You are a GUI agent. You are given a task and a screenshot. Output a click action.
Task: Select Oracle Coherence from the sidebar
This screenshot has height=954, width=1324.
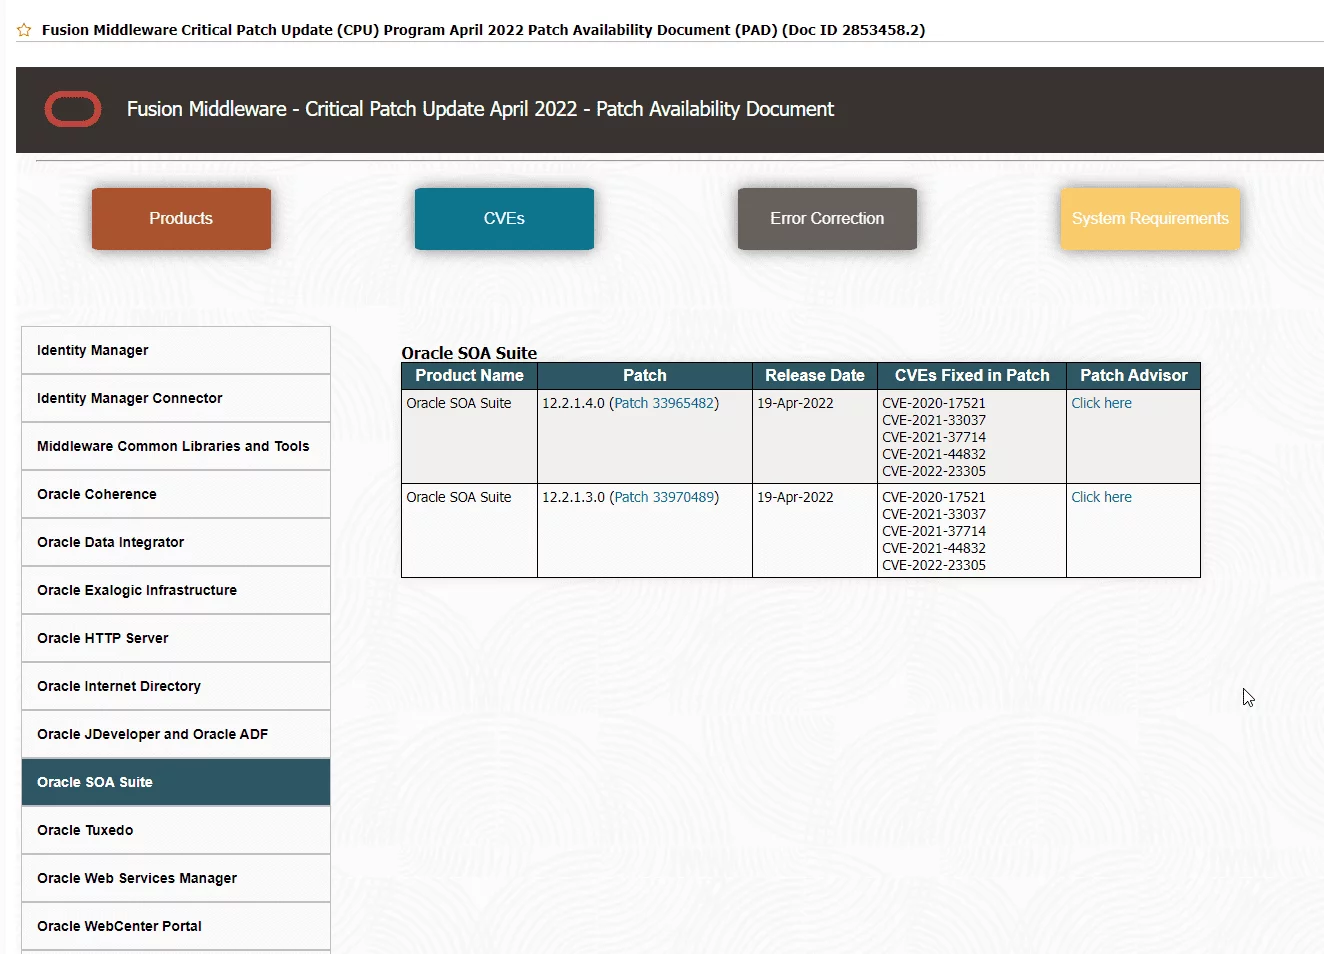176,494
